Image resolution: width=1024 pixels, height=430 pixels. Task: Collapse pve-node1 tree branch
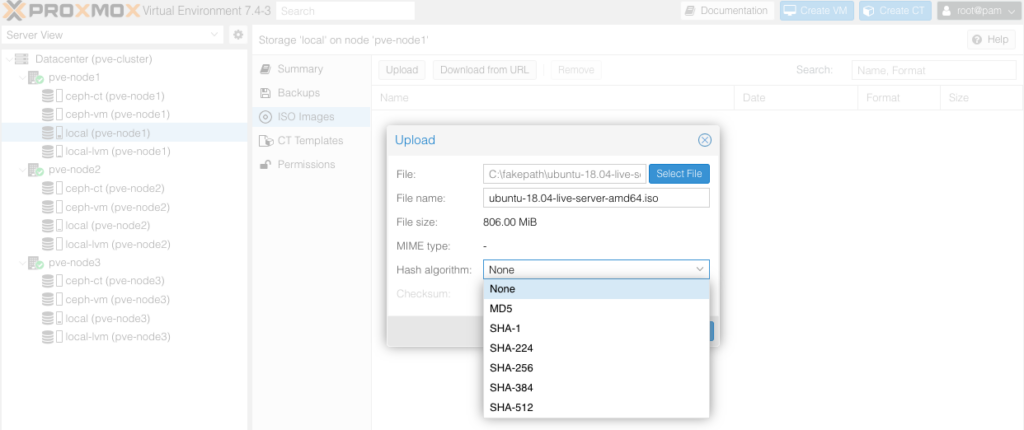(x=21, y=77)
